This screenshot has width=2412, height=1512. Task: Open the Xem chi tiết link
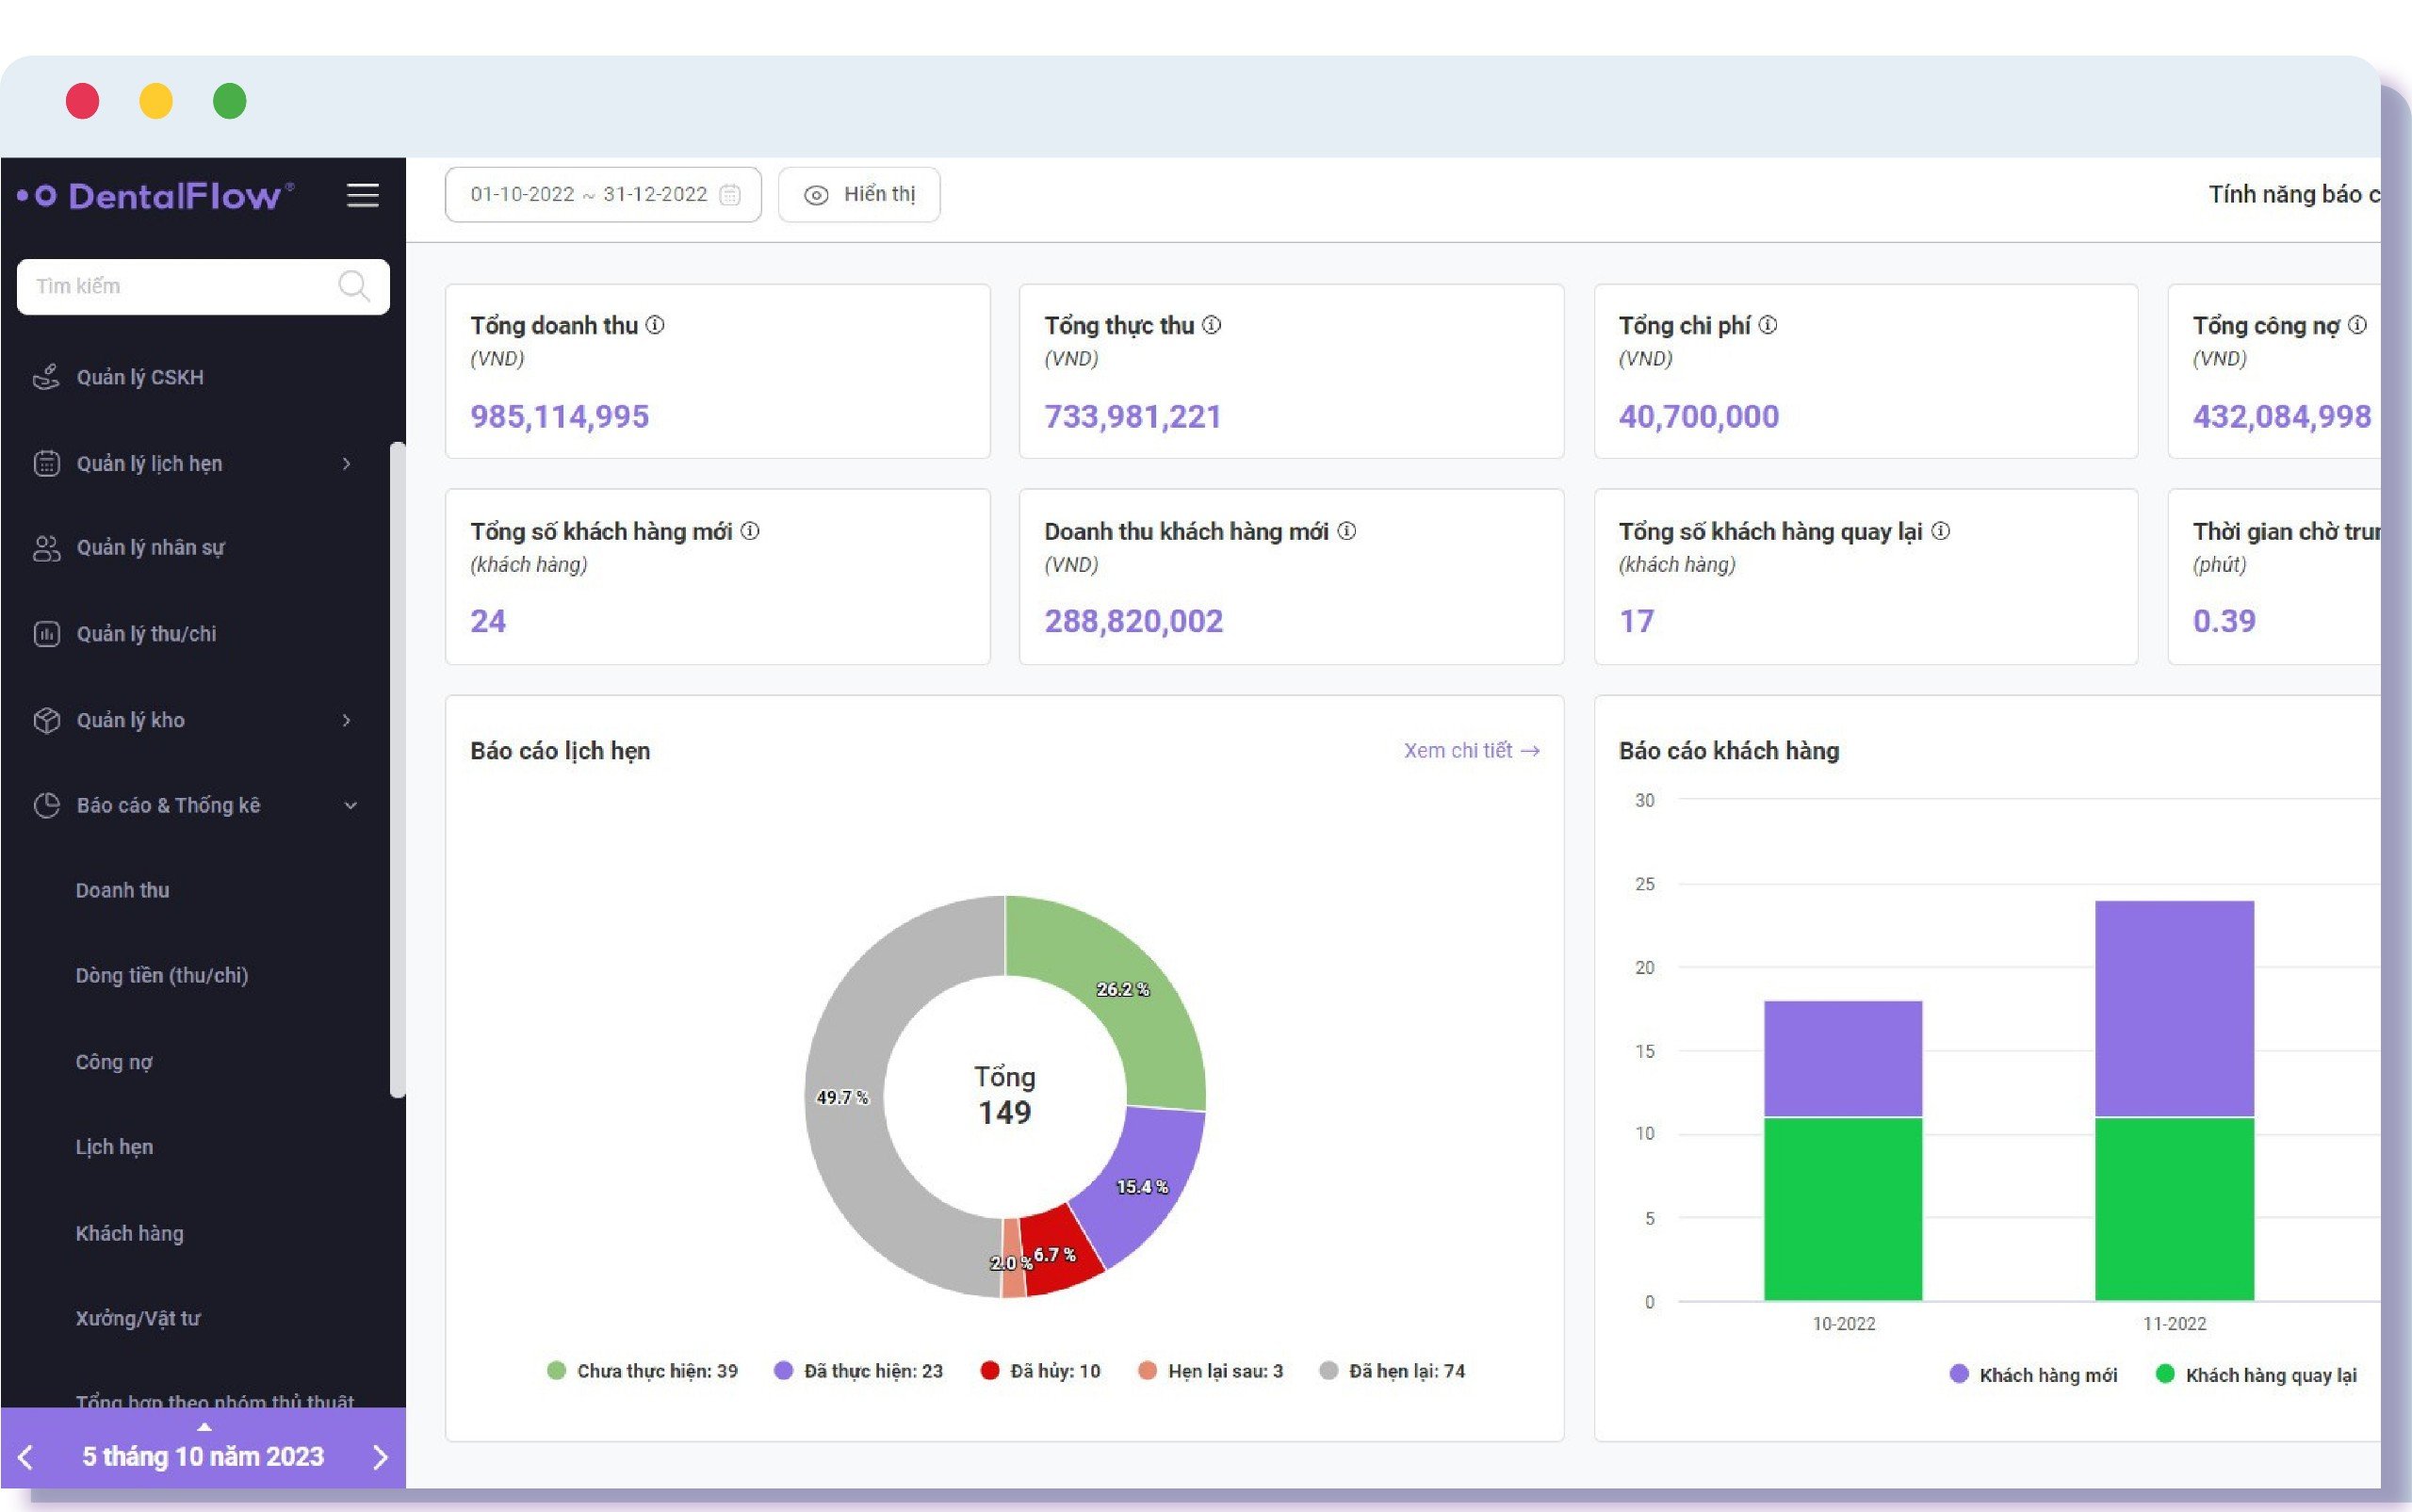[1470, 750]
